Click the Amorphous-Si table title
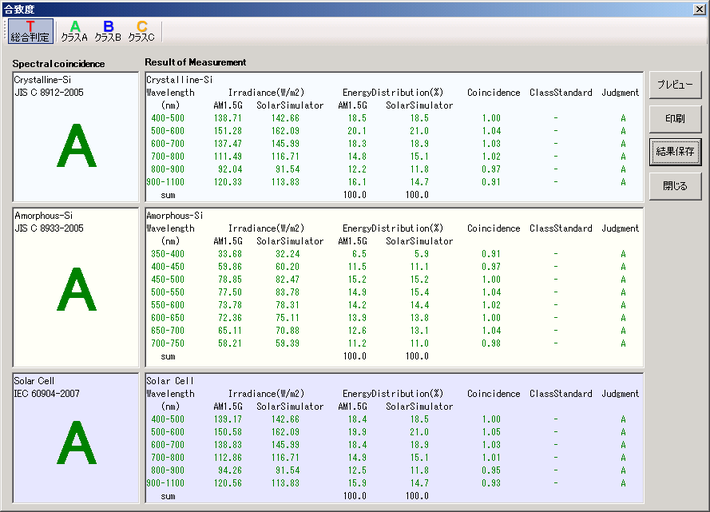 coord(175,215)
